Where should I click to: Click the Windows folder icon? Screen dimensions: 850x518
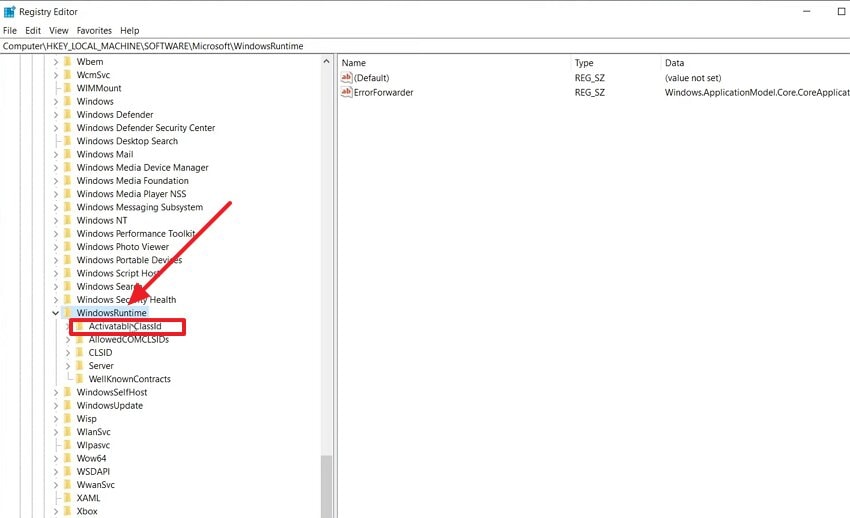tap(68, 101)
